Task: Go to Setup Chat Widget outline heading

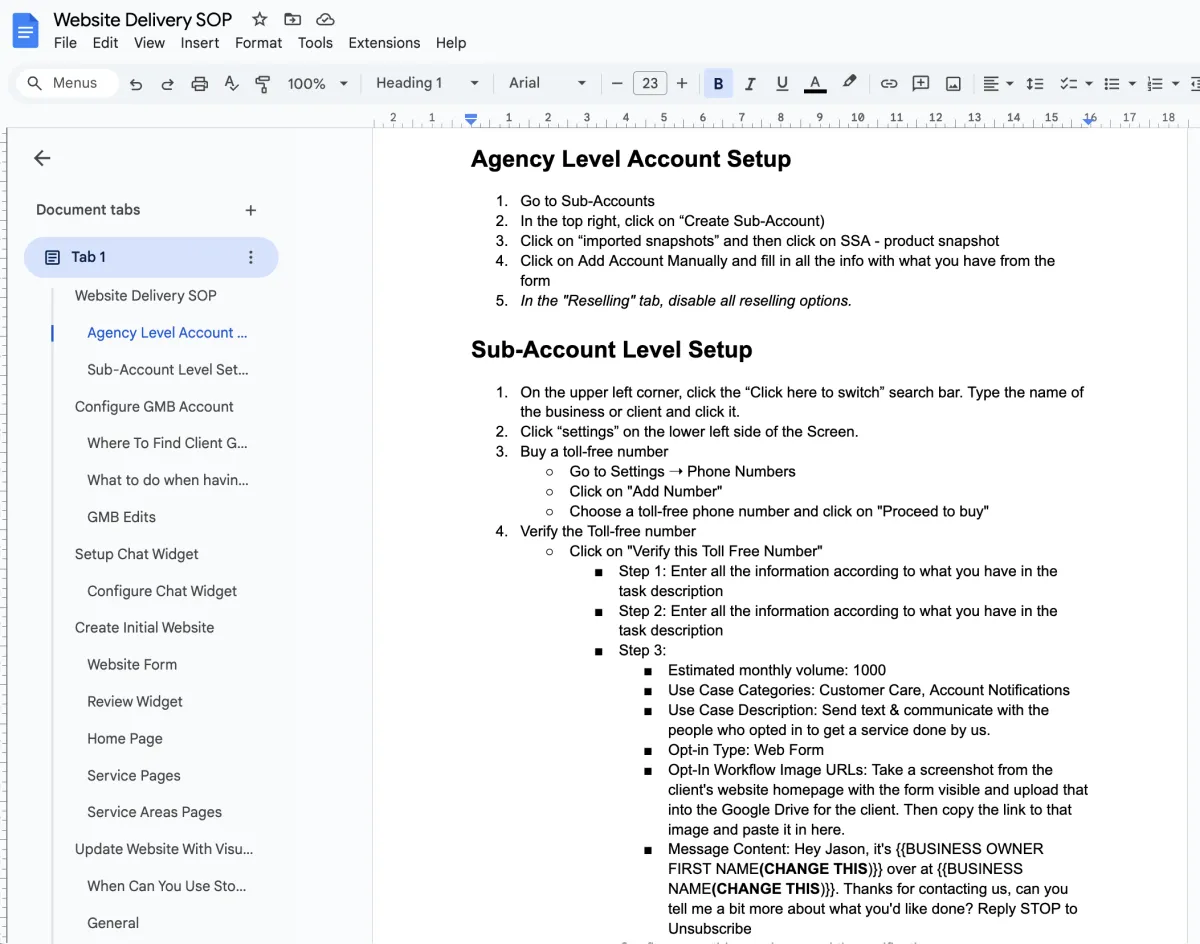Action: click(137, 554)
